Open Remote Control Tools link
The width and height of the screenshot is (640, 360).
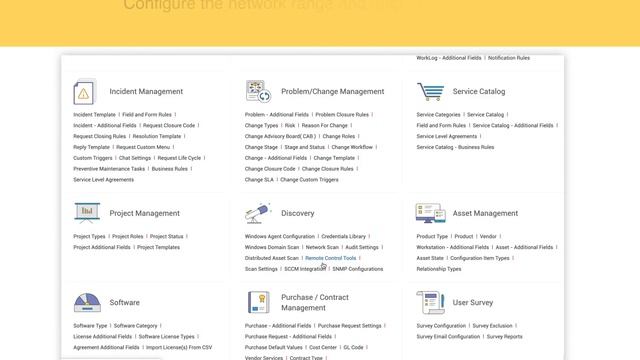click(x=331, y=258)
